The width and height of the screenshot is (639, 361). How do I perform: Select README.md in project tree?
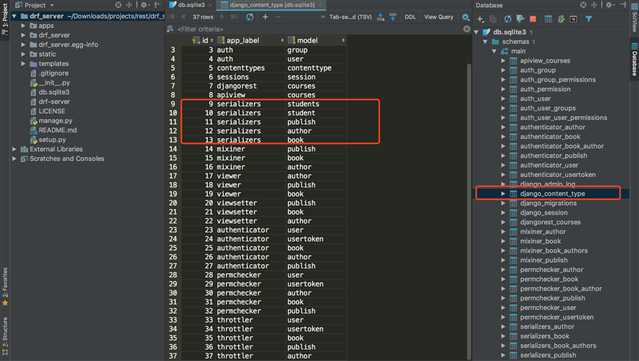pos(57,130)
